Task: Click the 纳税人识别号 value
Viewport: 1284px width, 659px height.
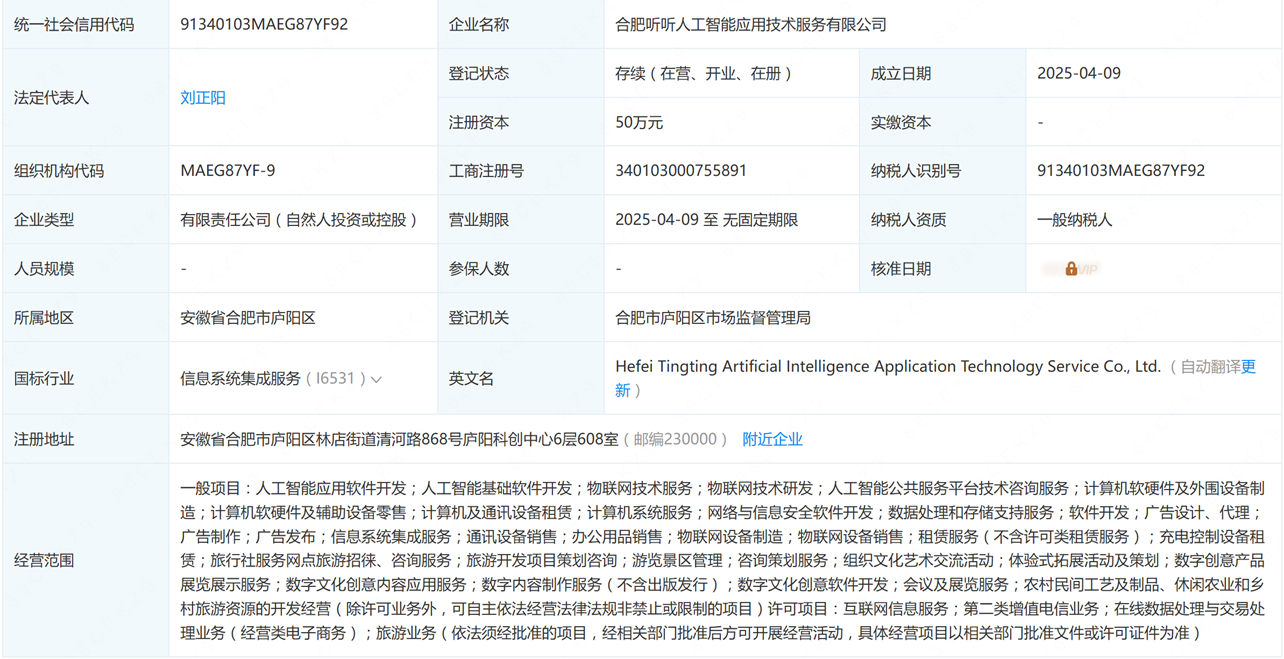Action: click(x=1121, y=171)
